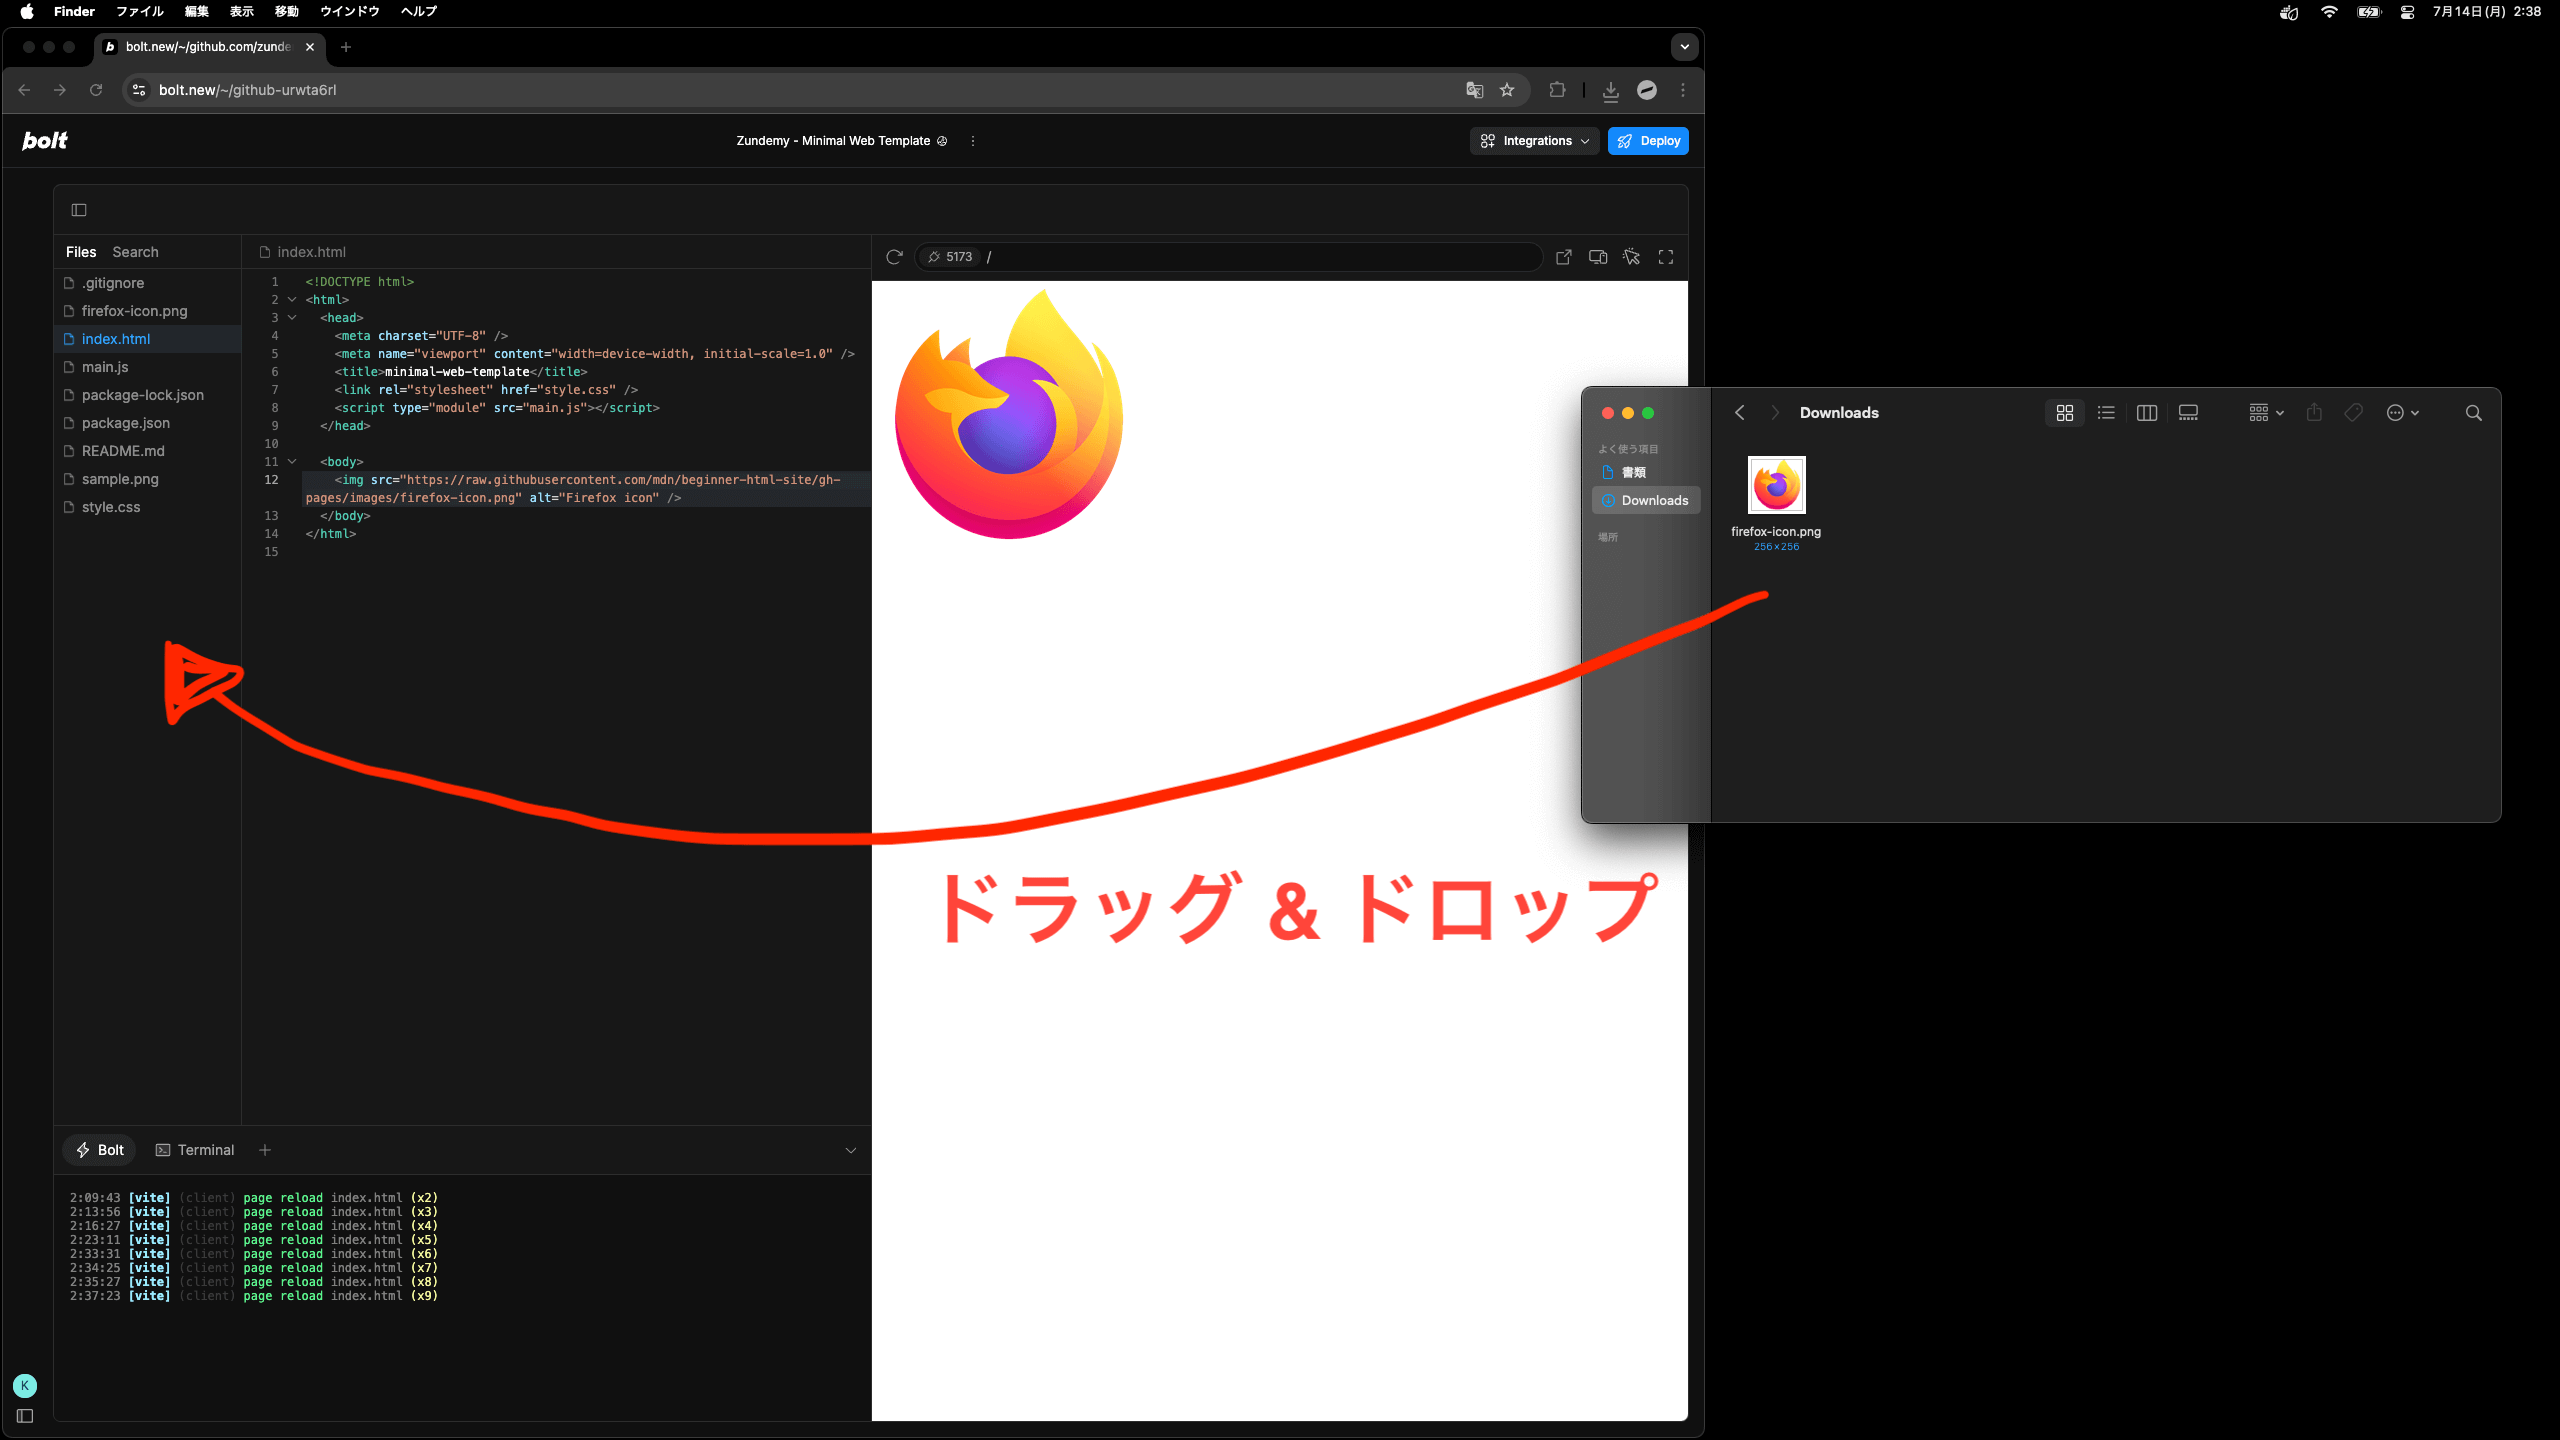Screen dimensions: 2560x1440
Task: Open a new browser tab
Action: (x=346, y=47)
